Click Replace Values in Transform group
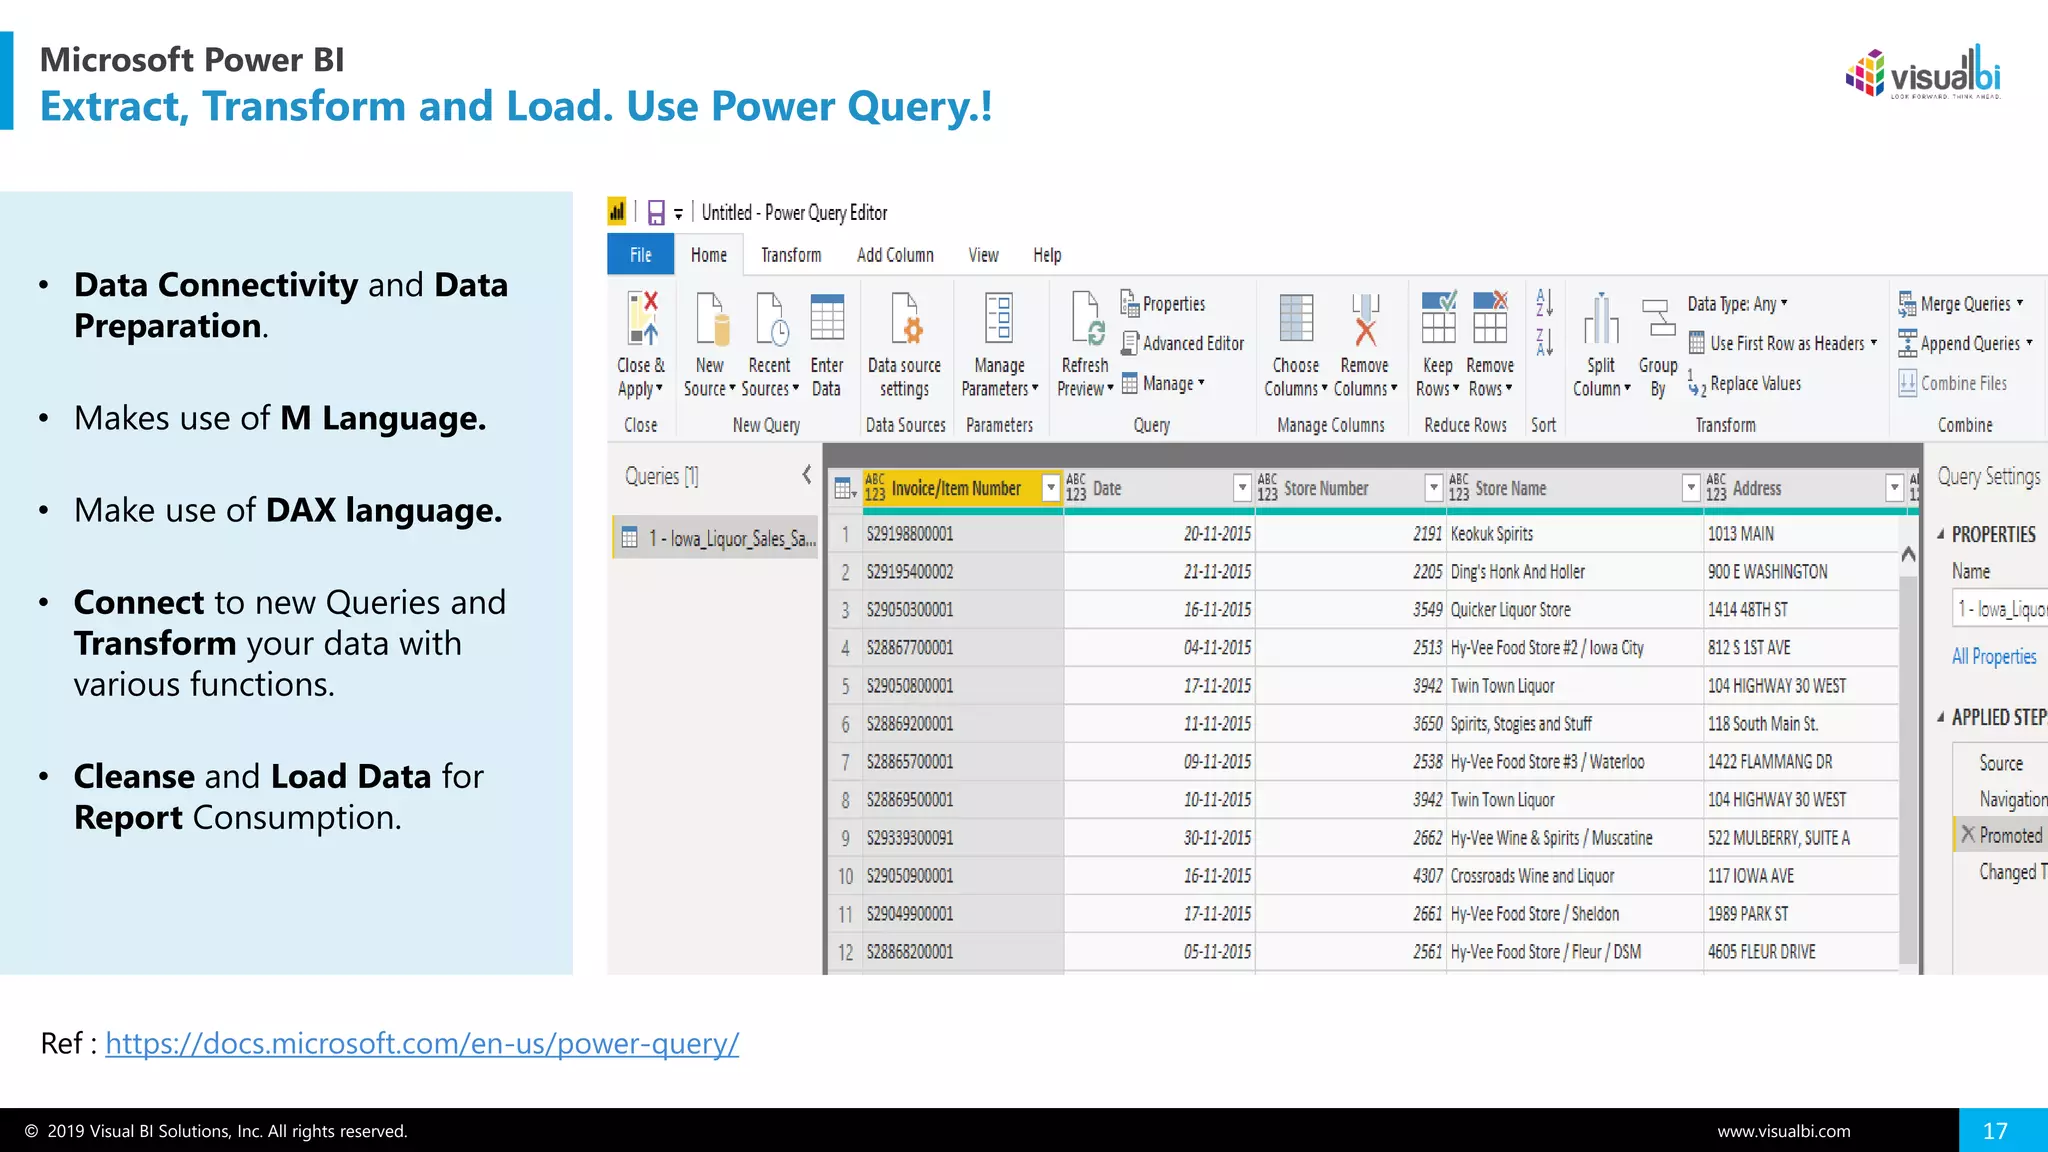Viewport: 2048px width, 1152px height. pyautogui.click(x=1745, y=384)
